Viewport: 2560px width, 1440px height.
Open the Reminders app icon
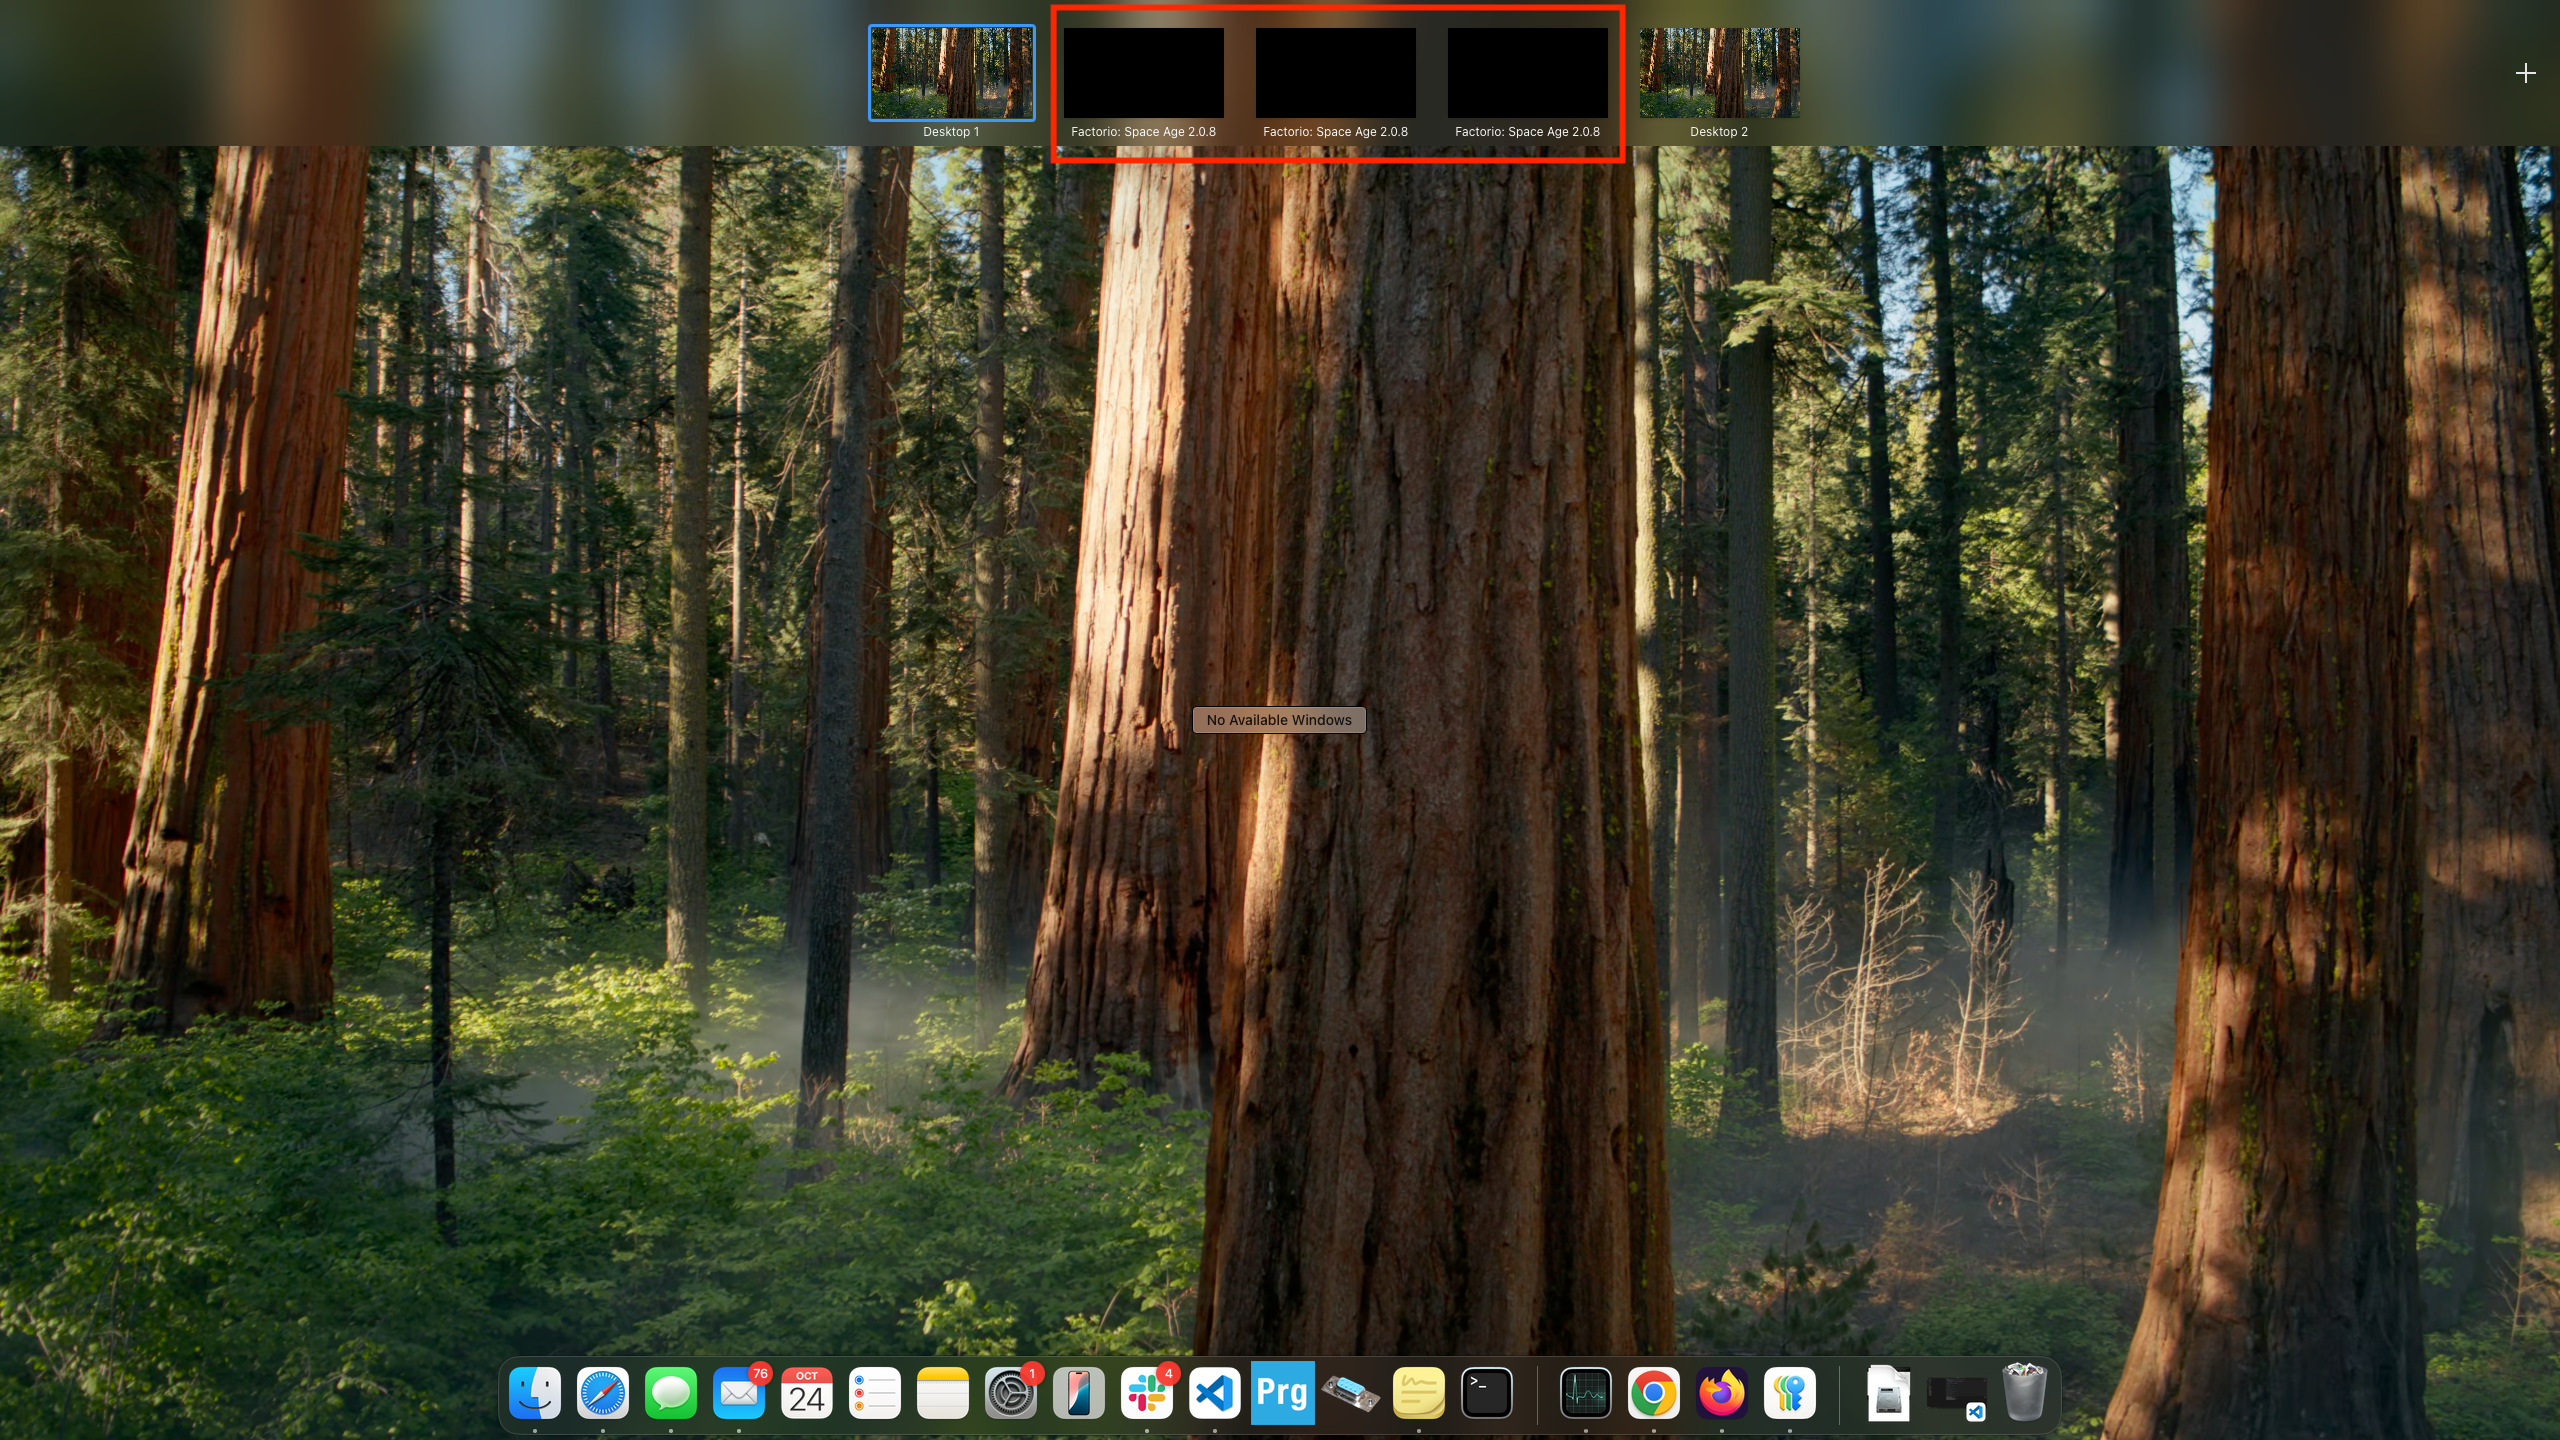point(875,1393)
